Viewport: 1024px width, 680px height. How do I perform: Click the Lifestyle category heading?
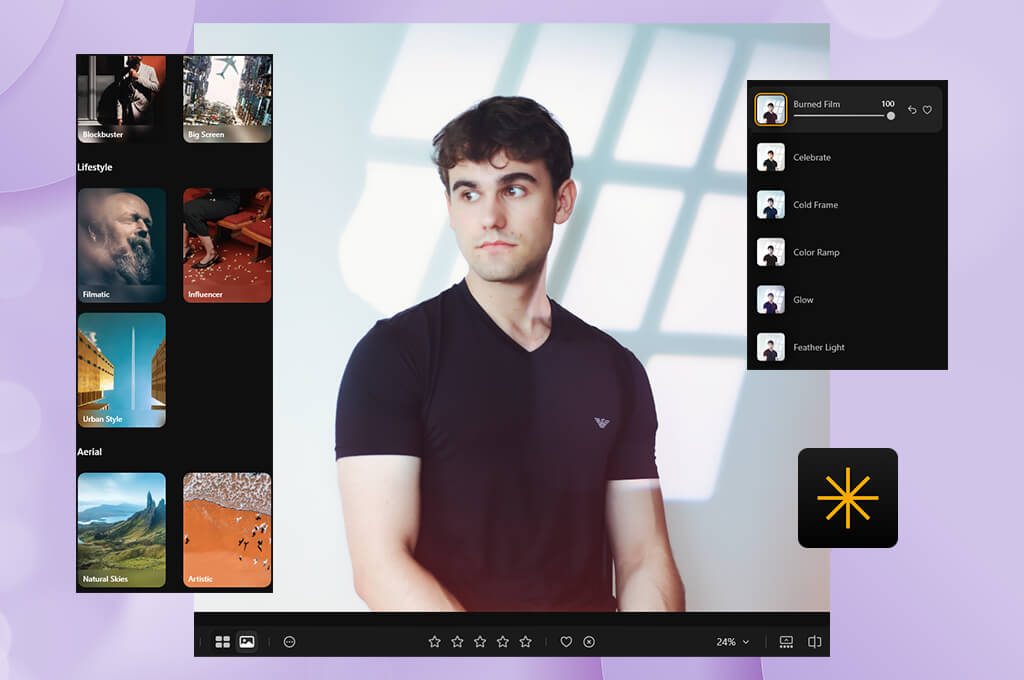[95, 167]
